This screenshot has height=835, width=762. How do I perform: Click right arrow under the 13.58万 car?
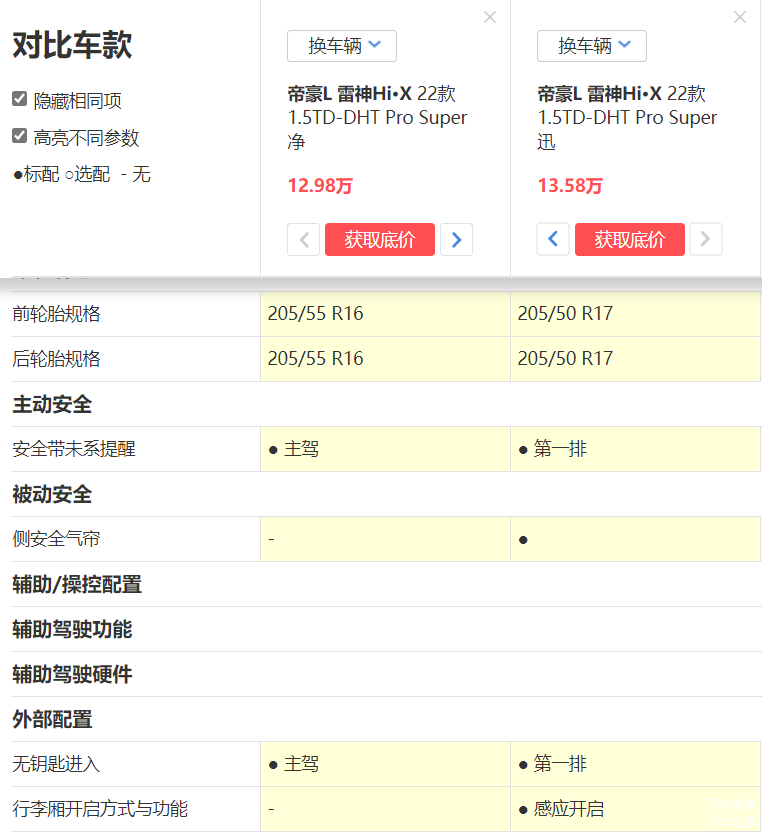pos(706,240)
